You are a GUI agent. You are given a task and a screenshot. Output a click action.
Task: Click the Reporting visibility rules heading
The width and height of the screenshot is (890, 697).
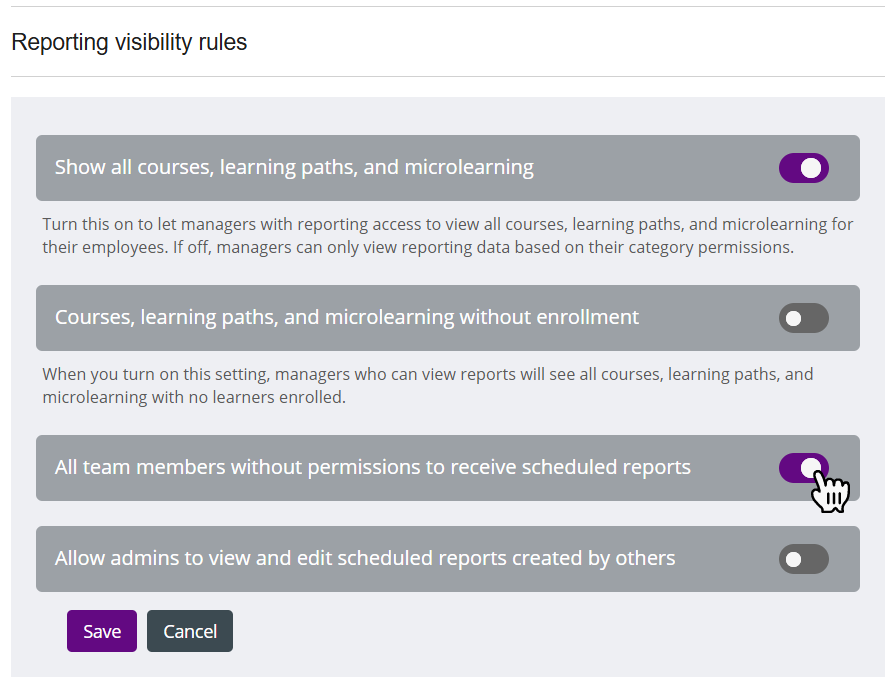(129, 43)
